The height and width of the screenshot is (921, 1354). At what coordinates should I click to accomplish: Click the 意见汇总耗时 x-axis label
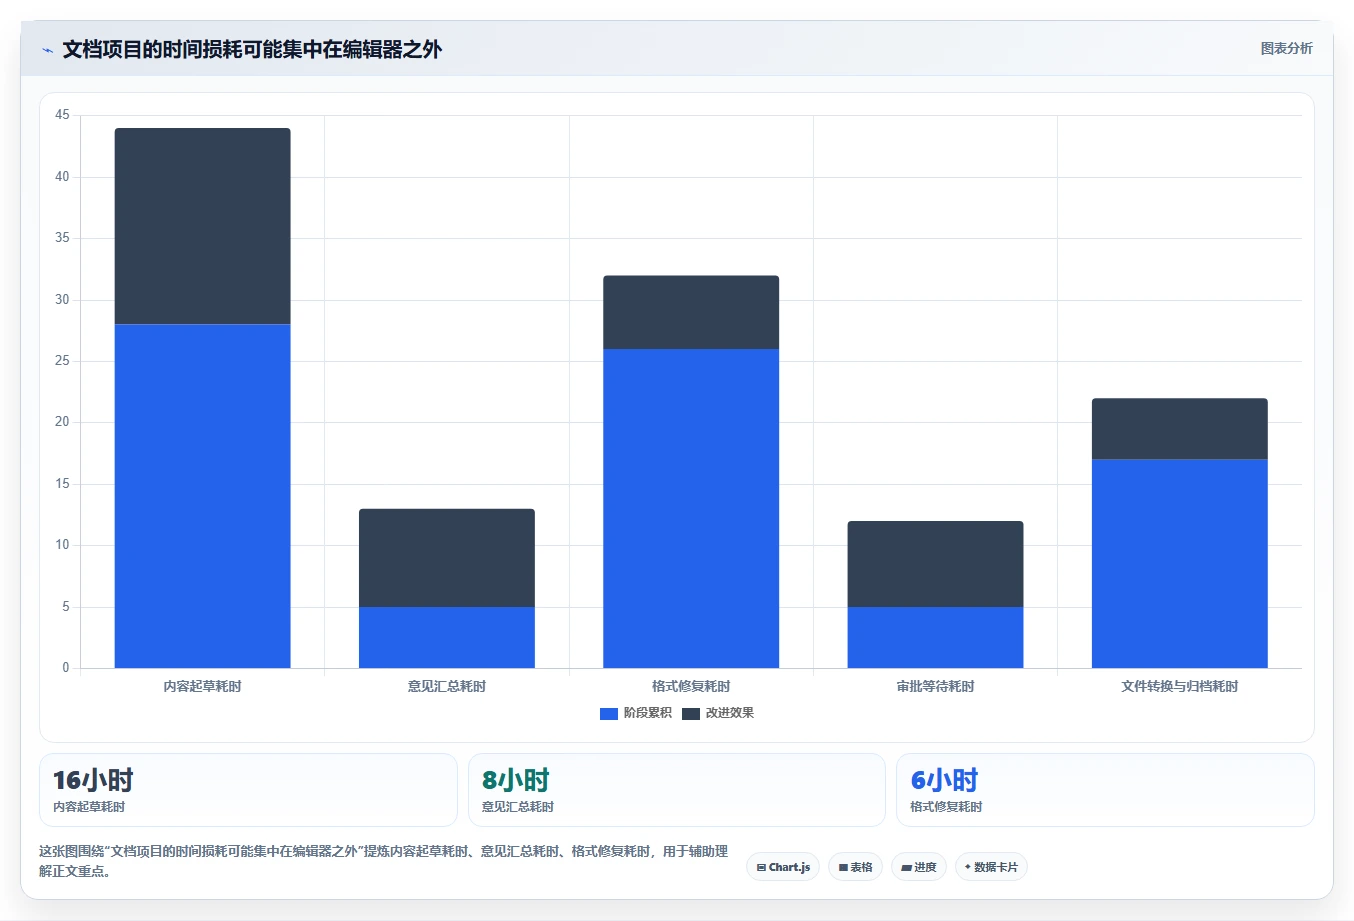pos(447,686)
